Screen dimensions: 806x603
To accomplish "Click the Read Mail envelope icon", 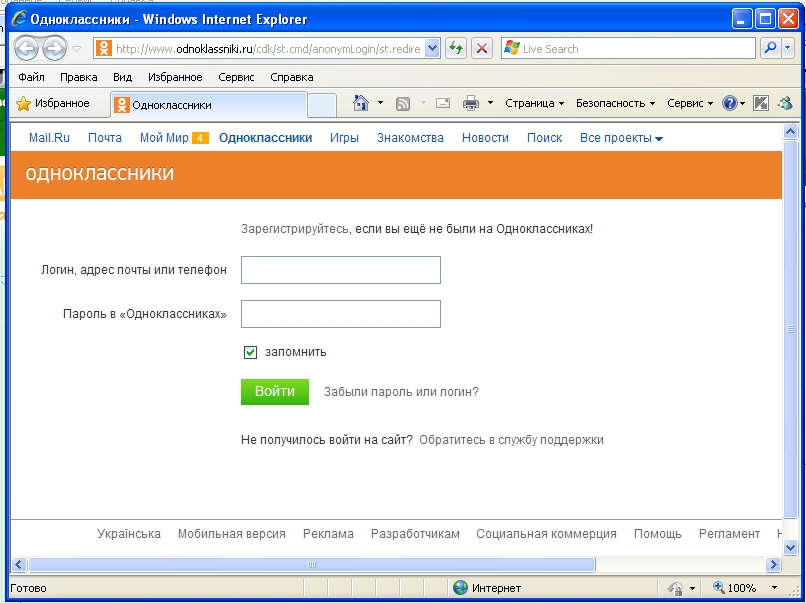I will [443, 103].
